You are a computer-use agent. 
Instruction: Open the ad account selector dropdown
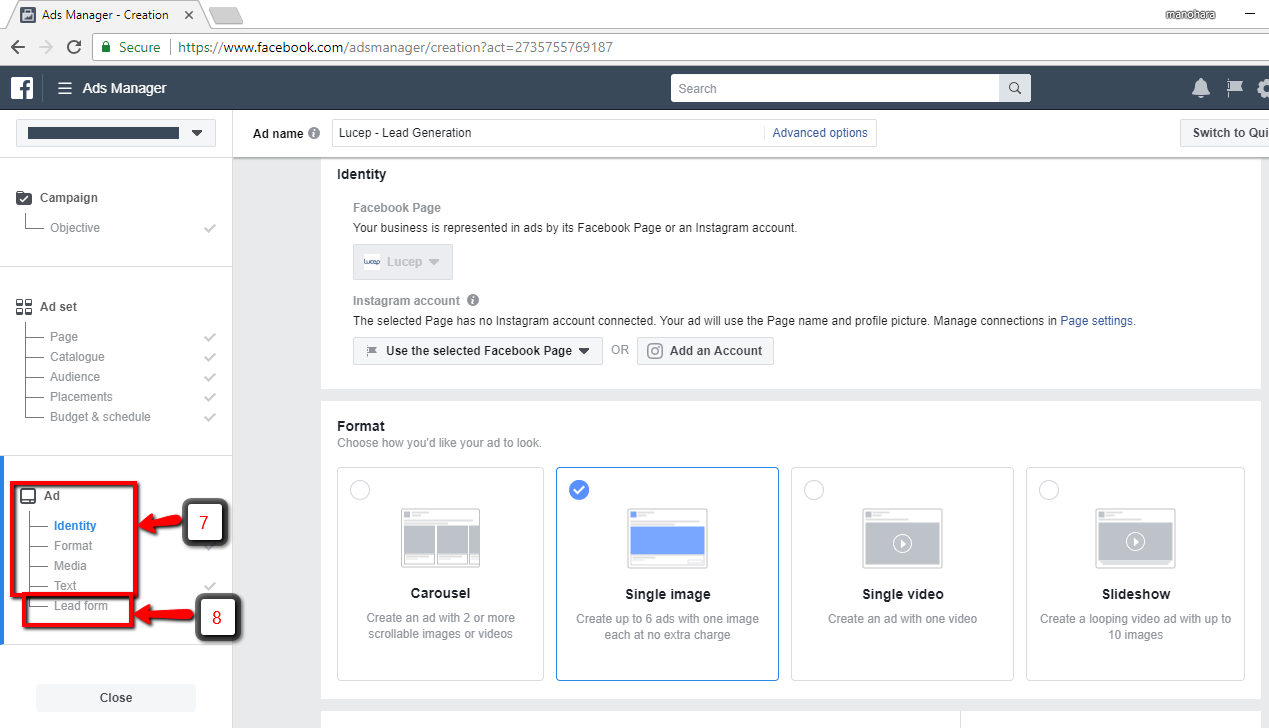pyautogui.click(x=116, y=133)
